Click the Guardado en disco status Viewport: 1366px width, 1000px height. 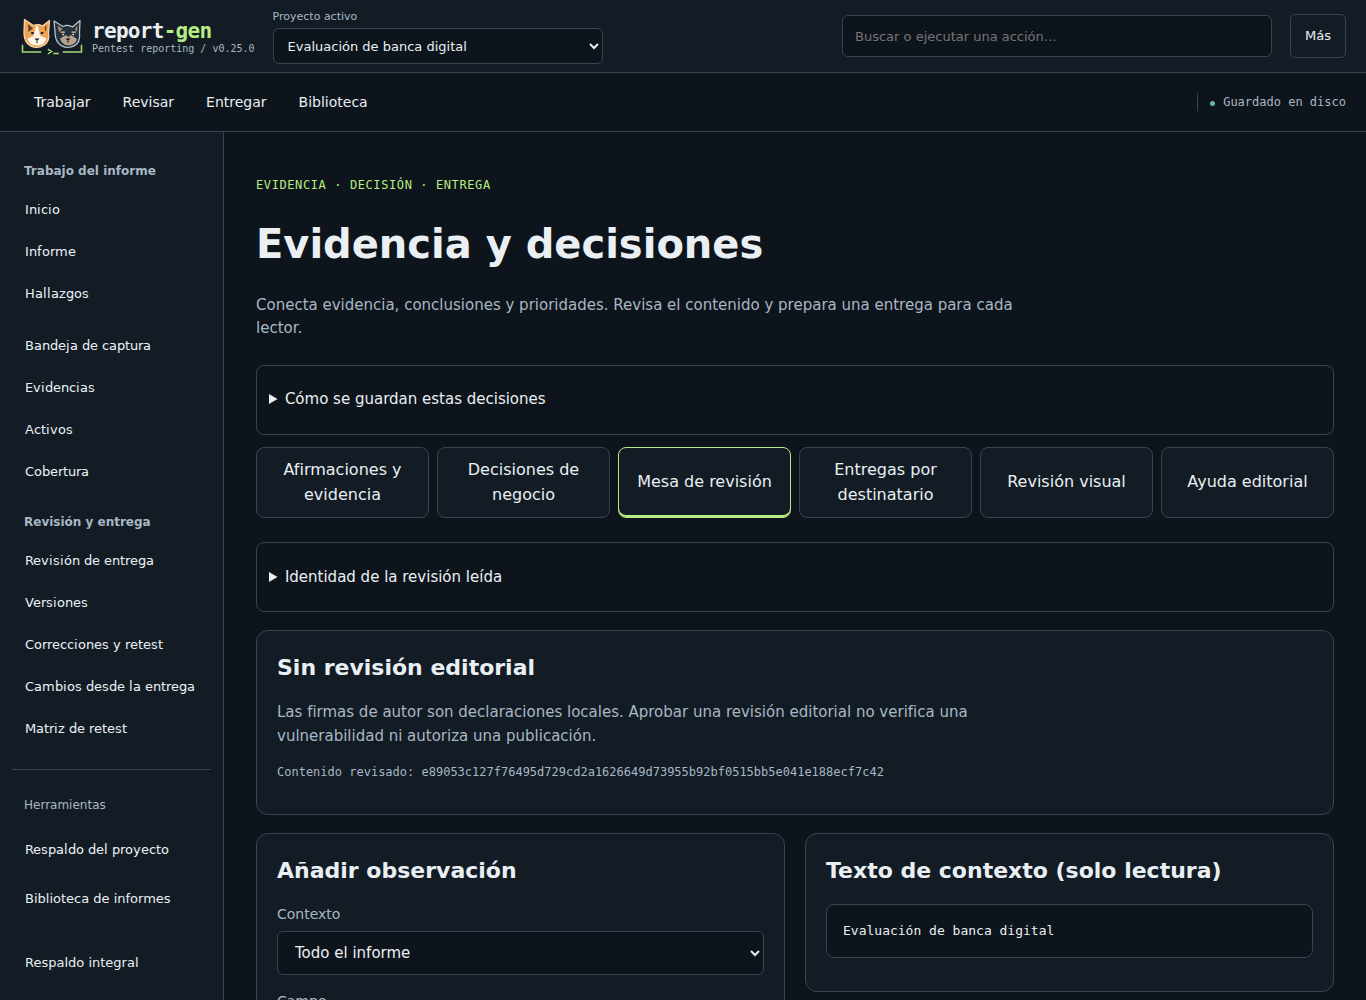(1278, 102)
